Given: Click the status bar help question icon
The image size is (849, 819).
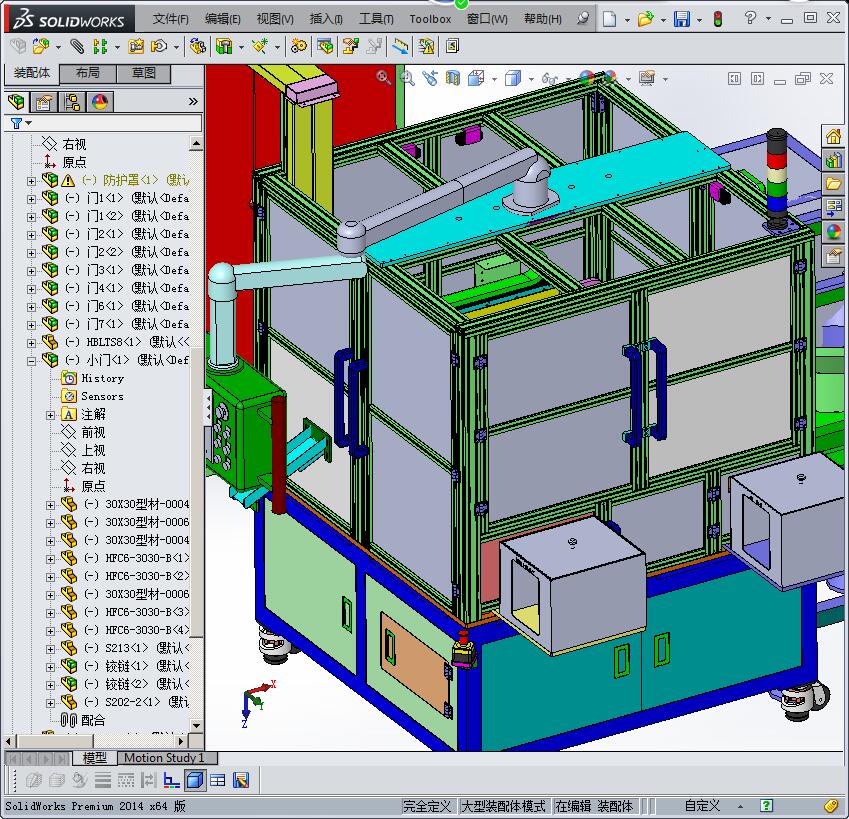Looking at the screenshot, I should point(766,806).
